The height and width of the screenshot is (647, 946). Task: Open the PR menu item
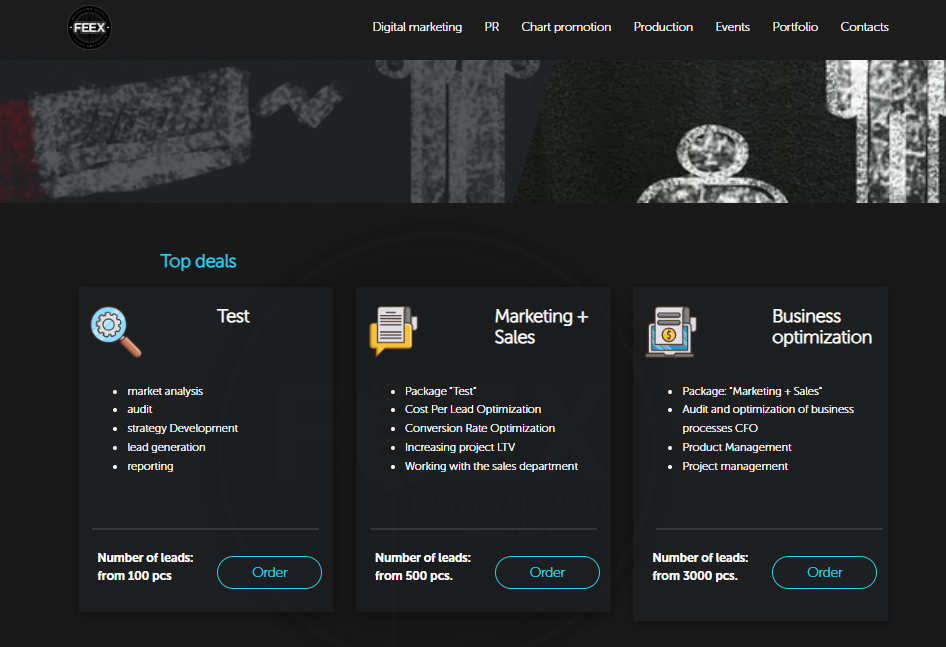coord(492,27)
